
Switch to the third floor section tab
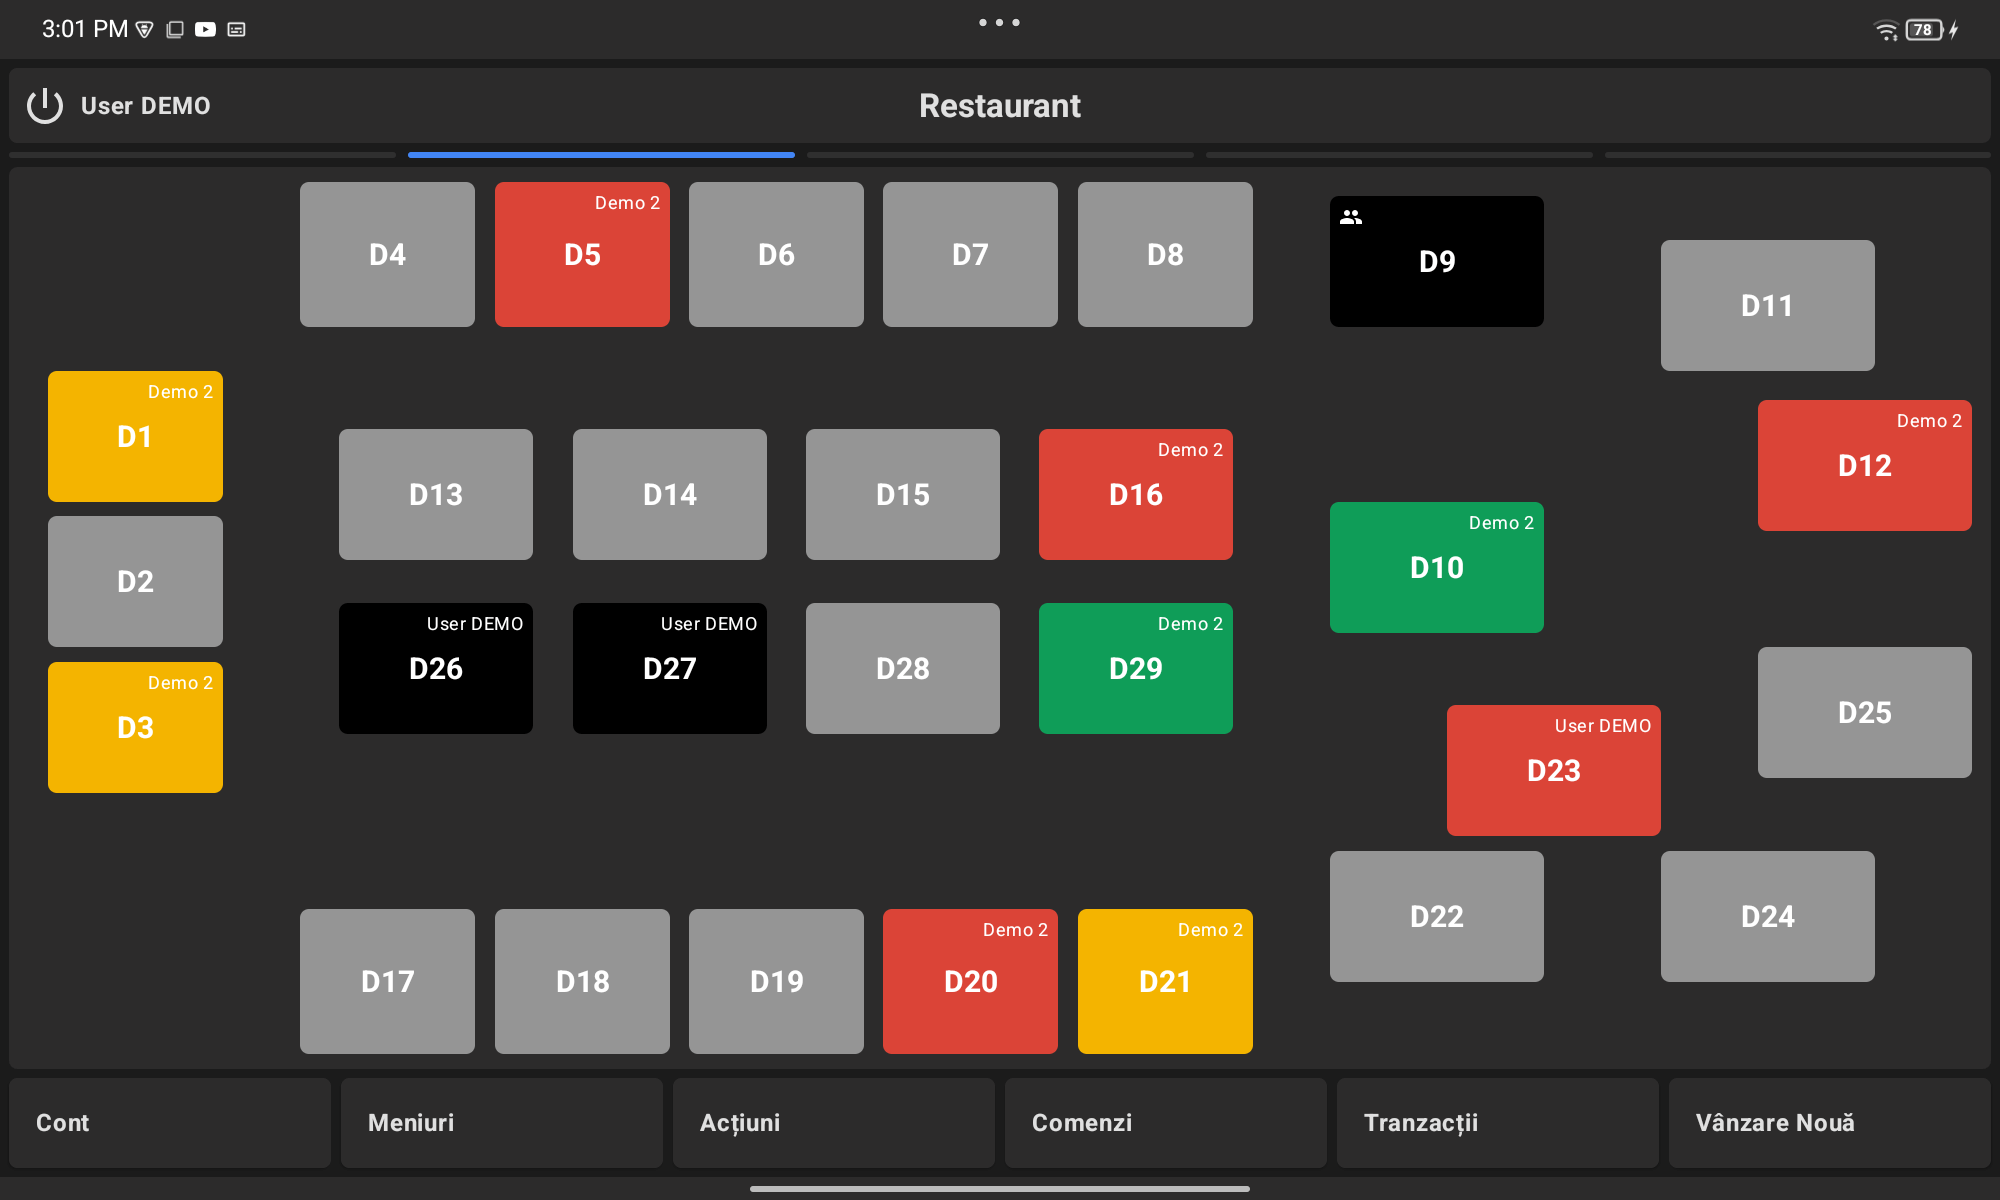[x=1000, y=155]
